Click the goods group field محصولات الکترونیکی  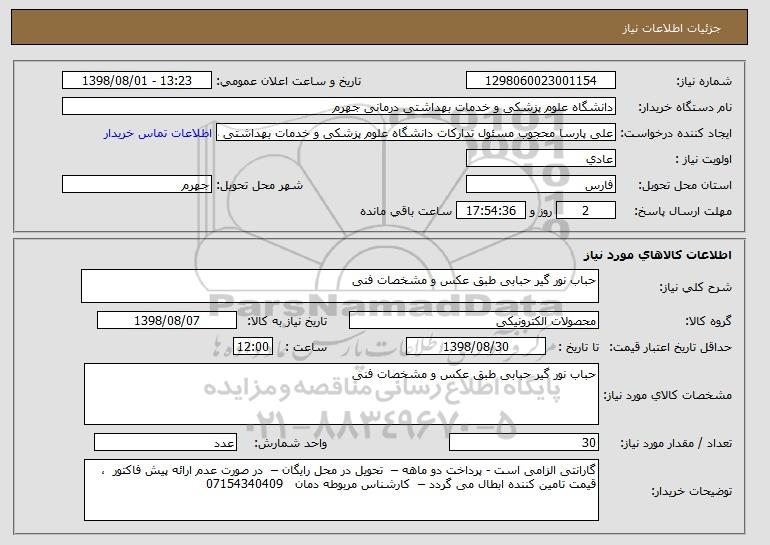click(x=474, y=321)
